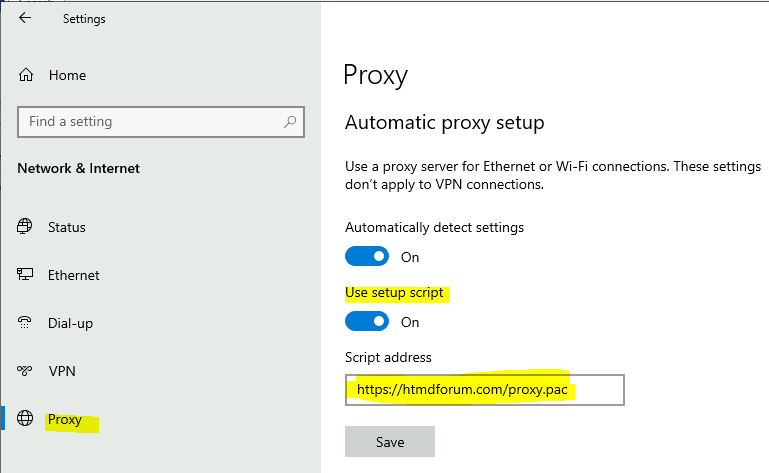Click the Status globe icon
The image size is (769, 473).
[26, 227]
